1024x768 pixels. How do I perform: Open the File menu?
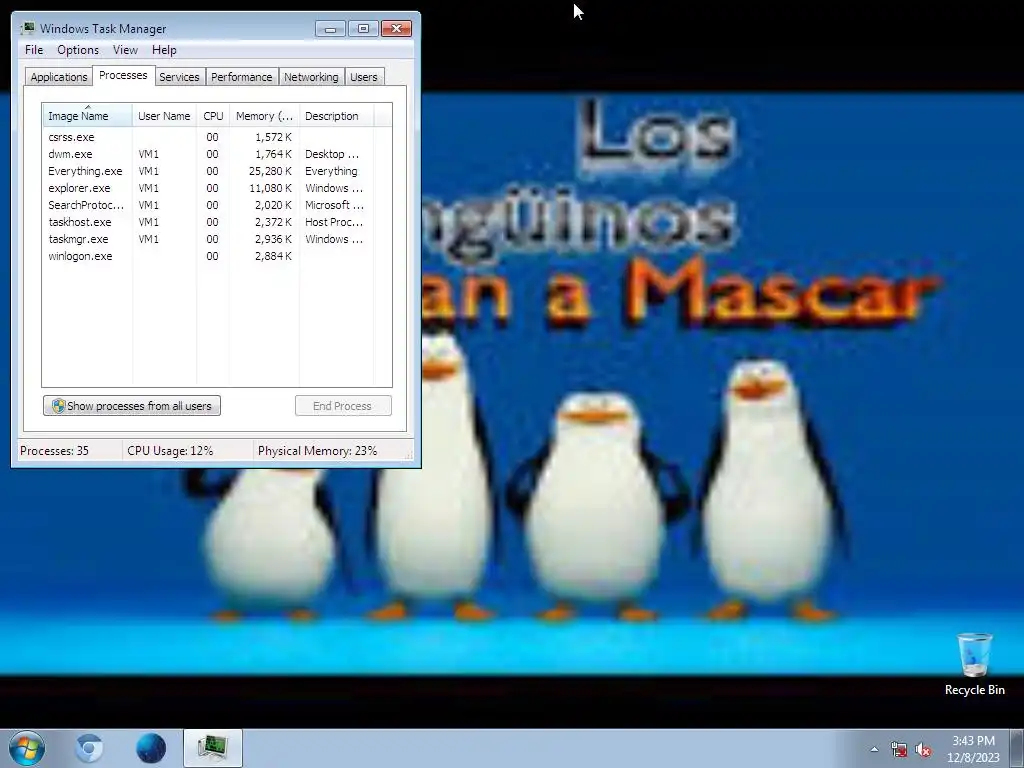click(x=34, y=50)
